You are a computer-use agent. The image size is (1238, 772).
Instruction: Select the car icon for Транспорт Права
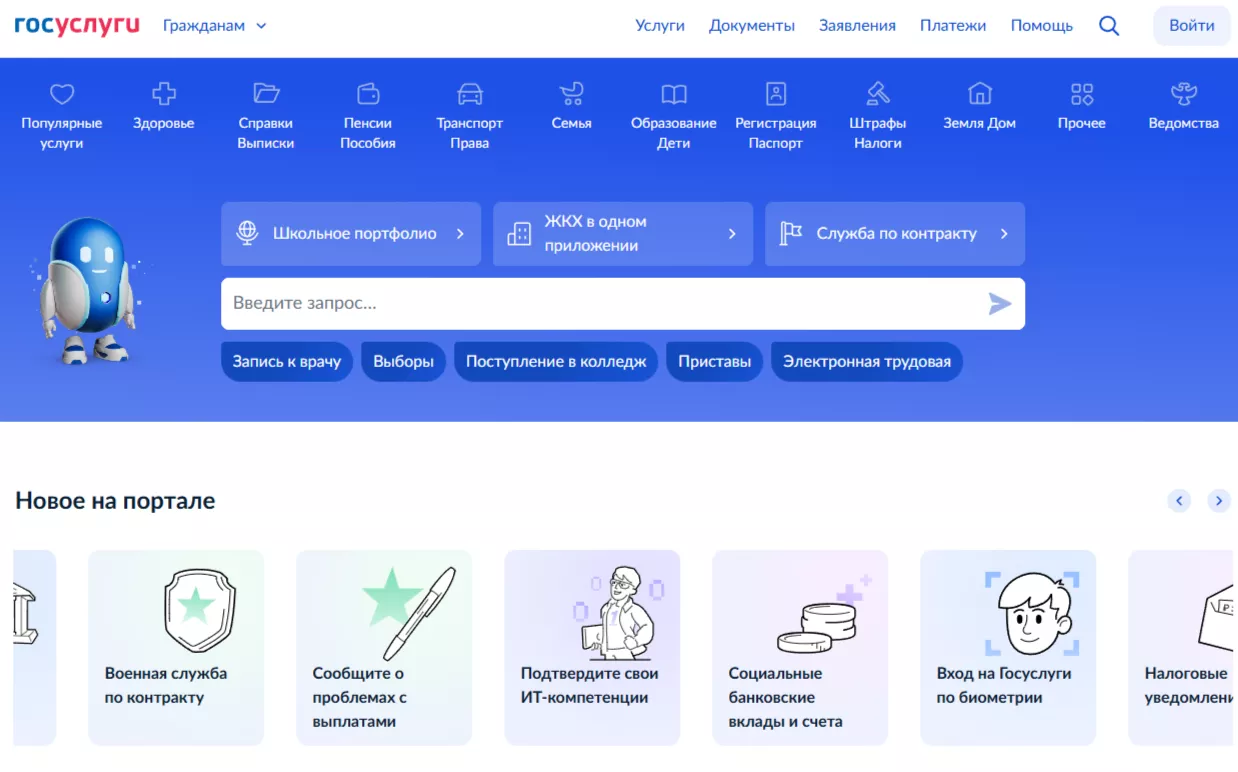pos(469,93)
